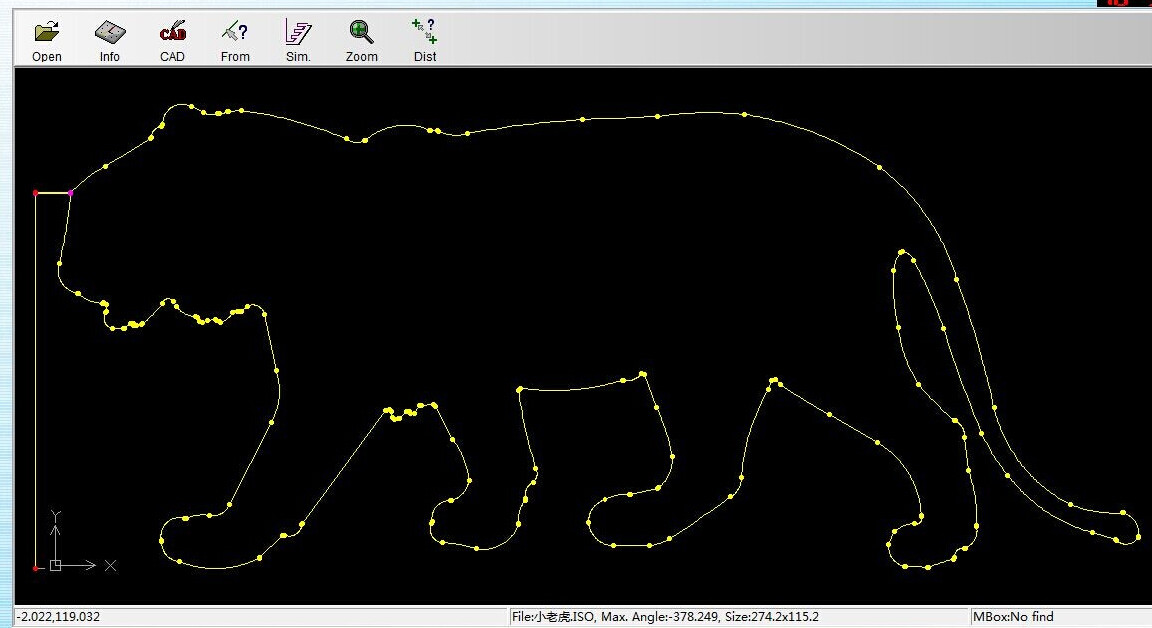Click the red indicator at top-right corner
The width and height of the screenshot is (1152, 628).
[1124, 3]
